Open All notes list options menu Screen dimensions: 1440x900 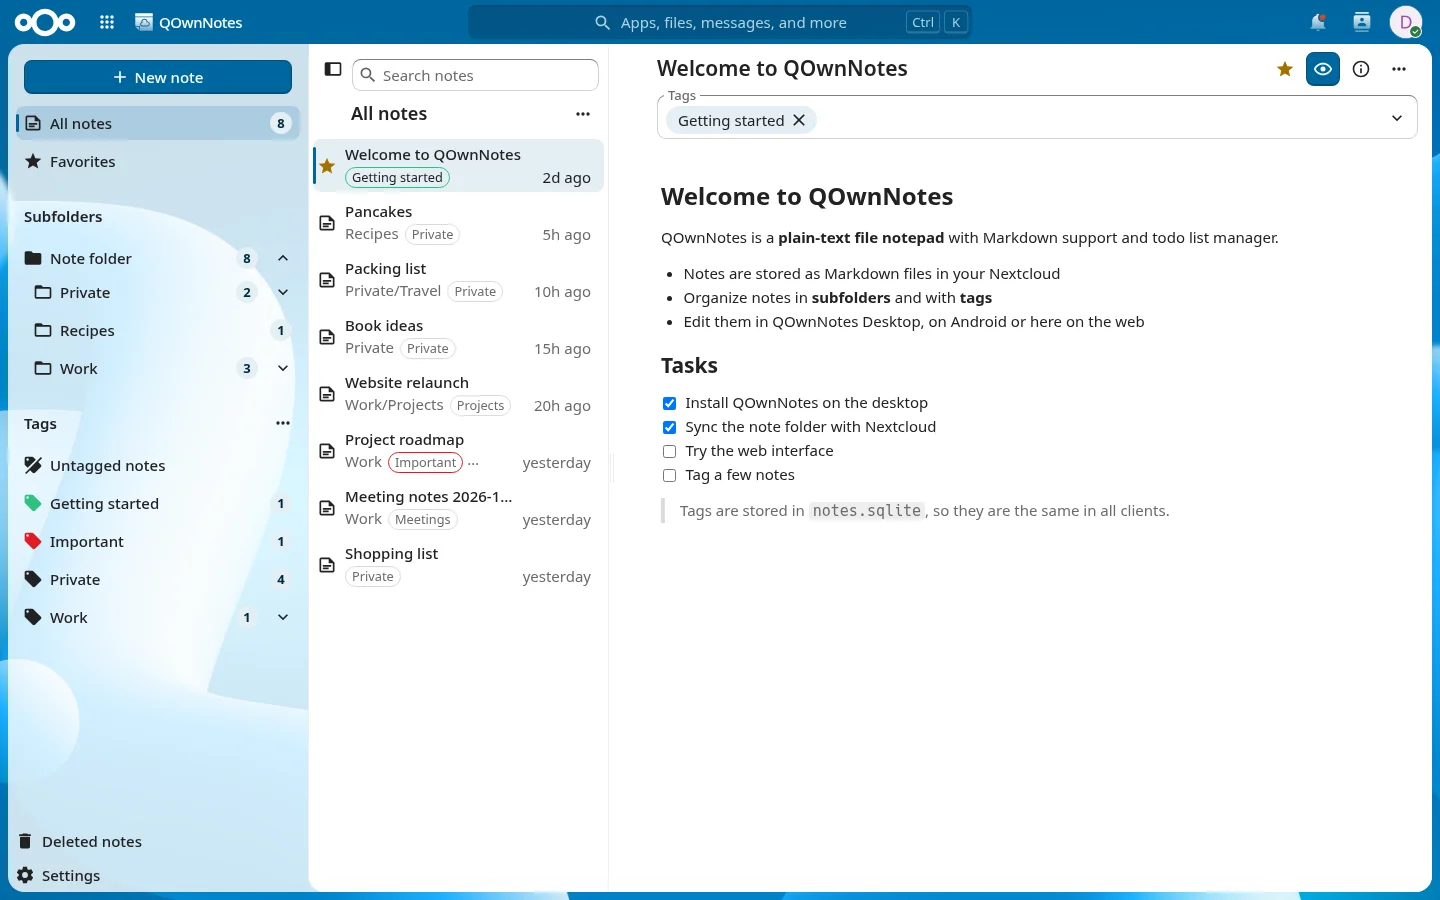pos(583,114)
